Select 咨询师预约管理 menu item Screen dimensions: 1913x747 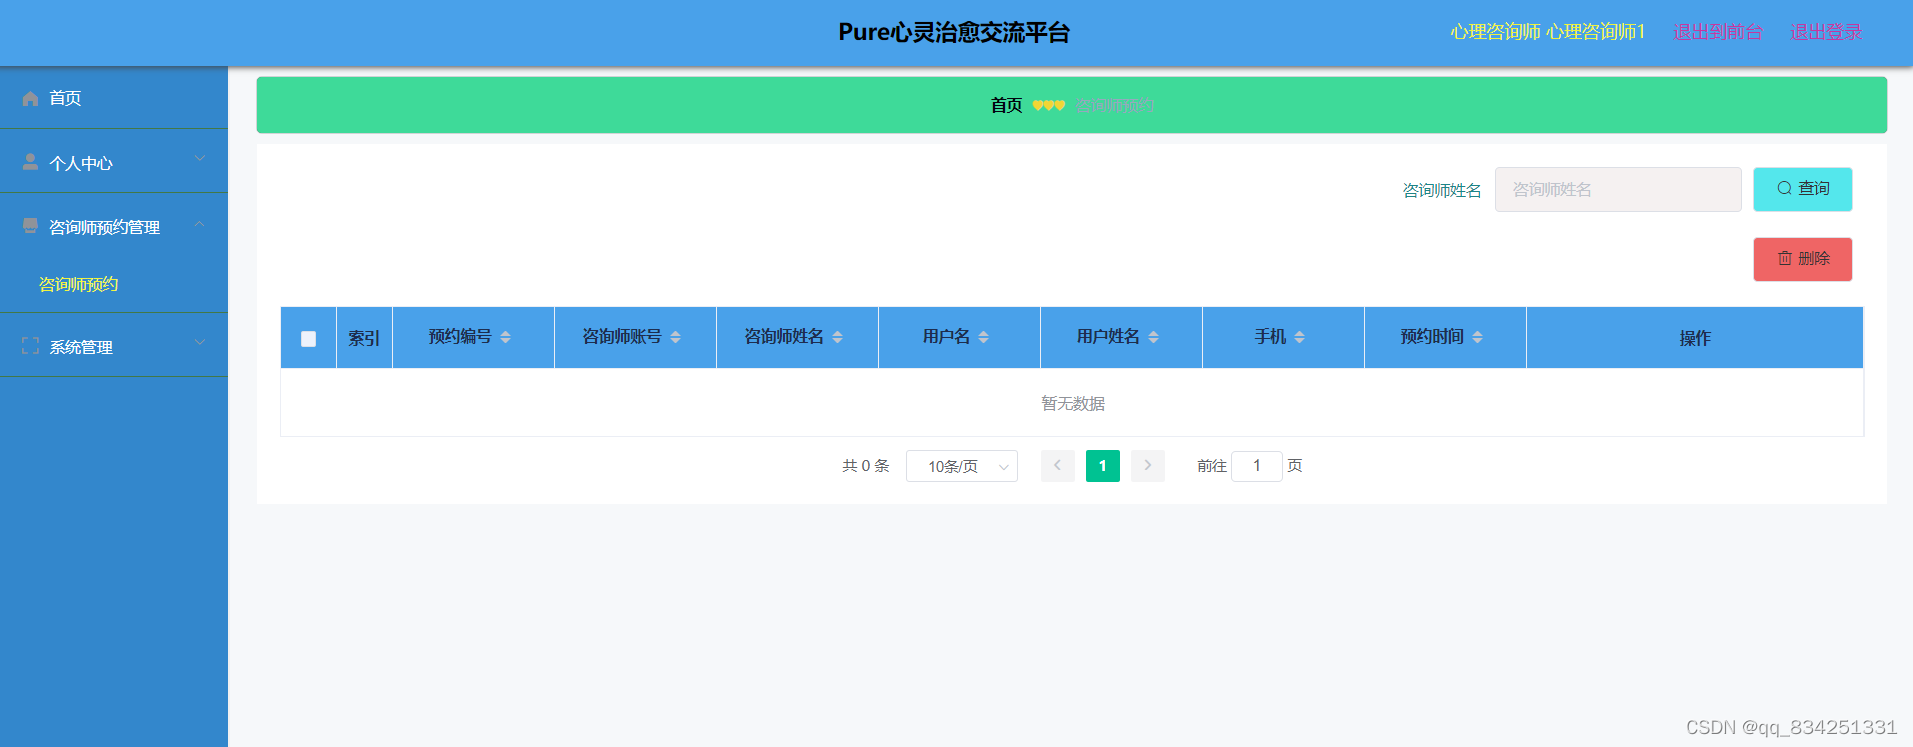(x=114, y=227)
